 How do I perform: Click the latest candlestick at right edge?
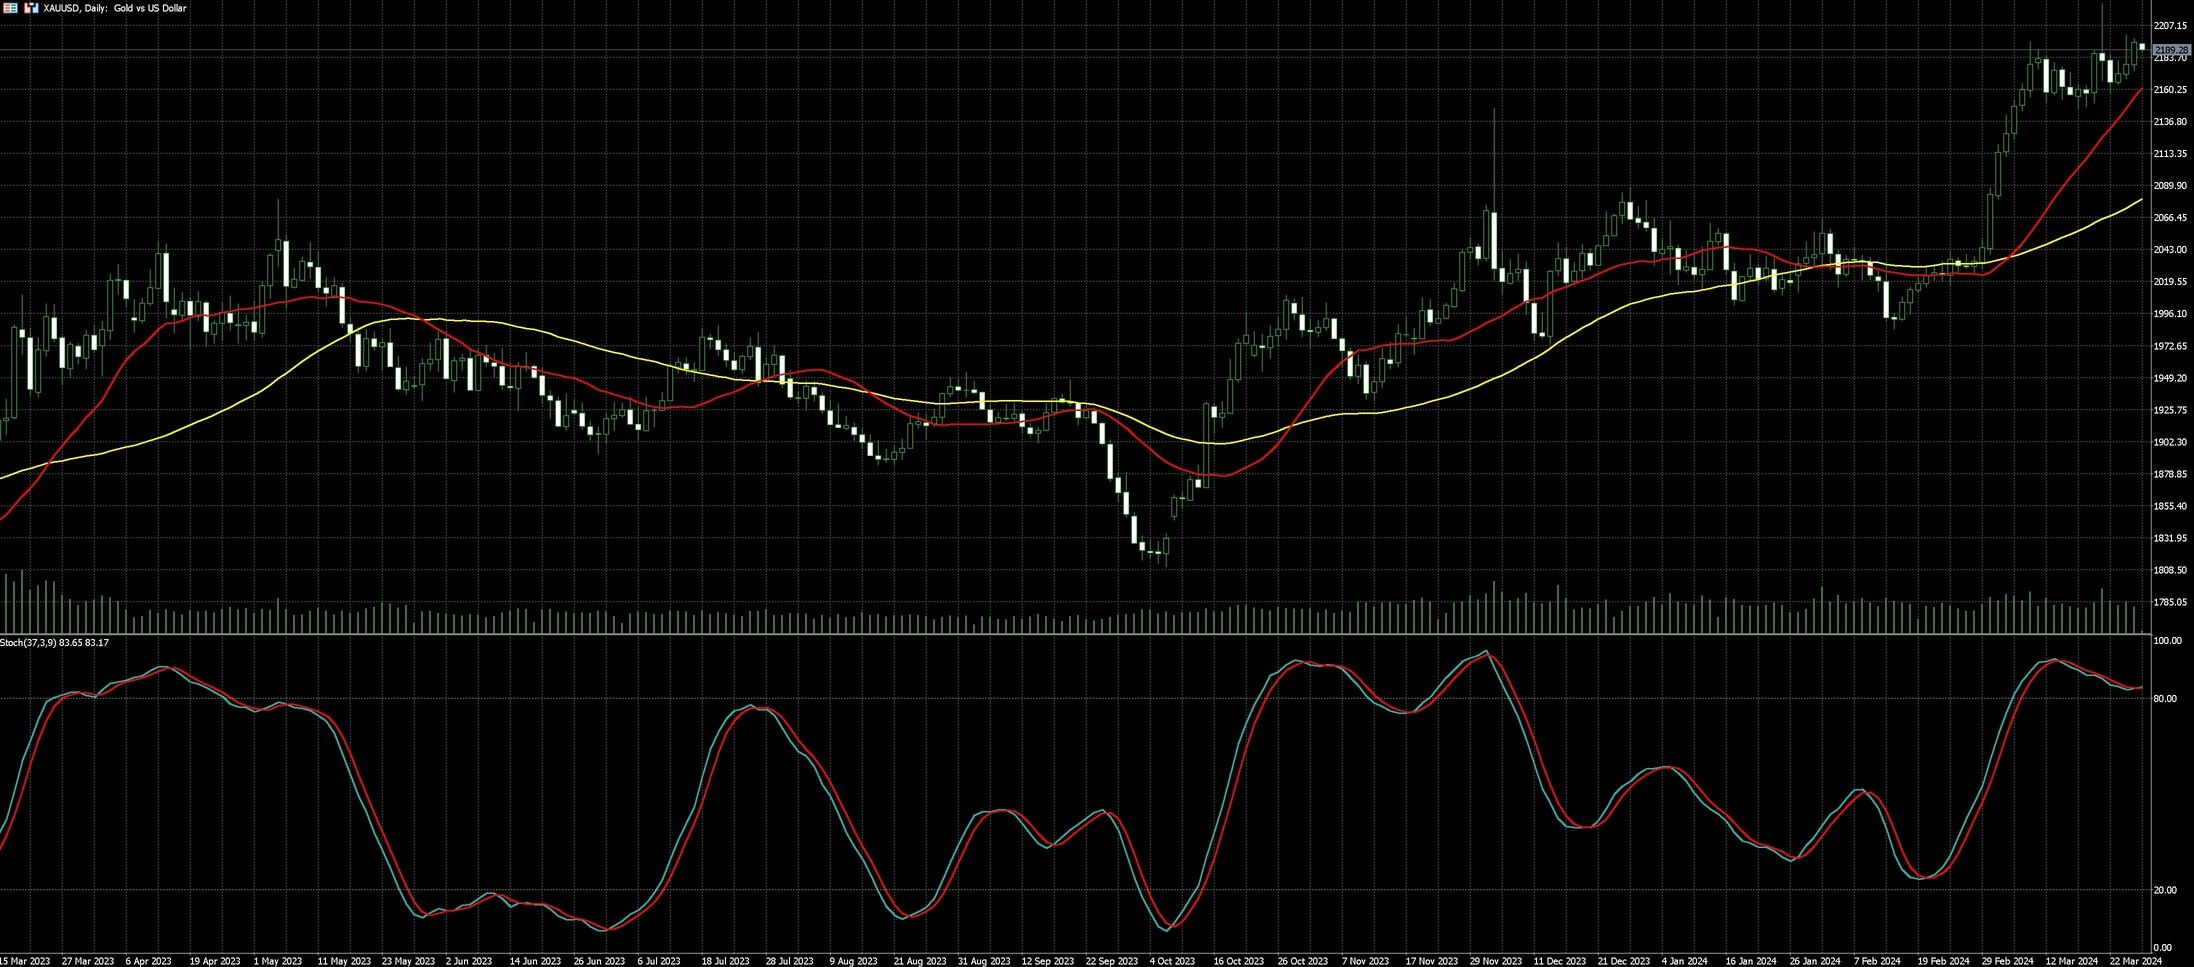(x=2141, y=46)
